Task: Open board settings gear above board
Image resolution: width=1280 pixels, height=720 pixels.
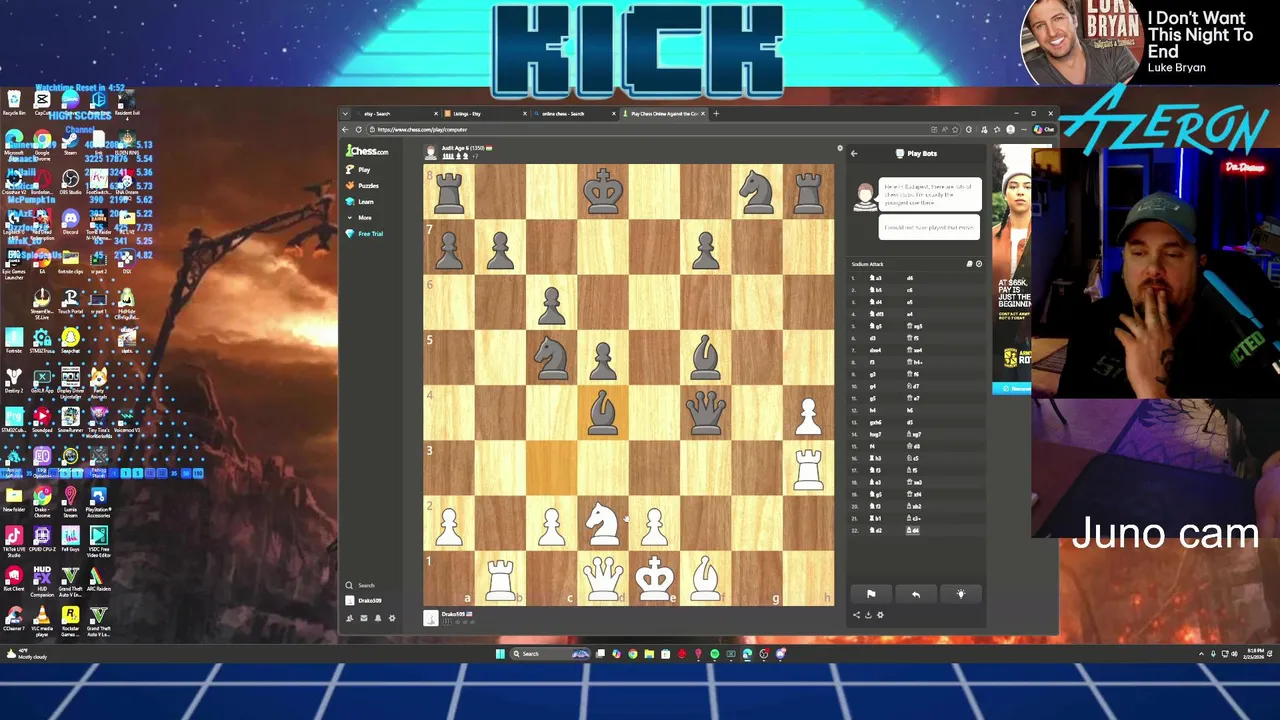Action: pyautogui.click(x=840, y=148)
